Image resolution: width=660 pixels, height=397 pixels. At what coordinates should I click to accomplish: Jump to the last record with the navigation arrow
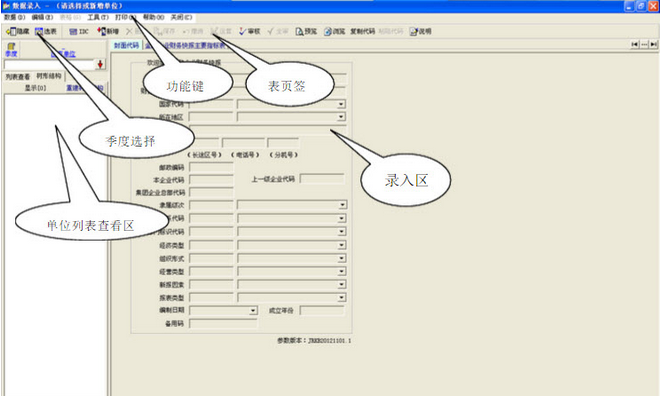(x=653, y=44)
